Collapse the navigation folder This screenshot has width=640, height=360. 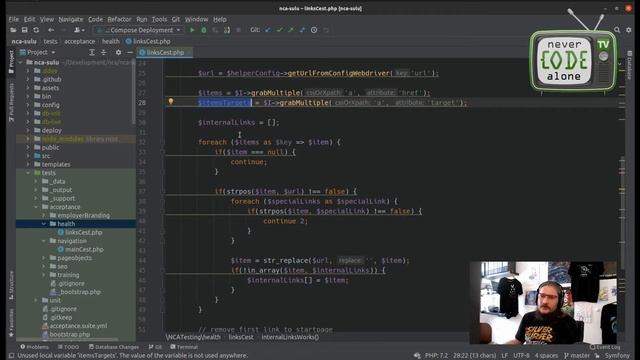(44, 241)
